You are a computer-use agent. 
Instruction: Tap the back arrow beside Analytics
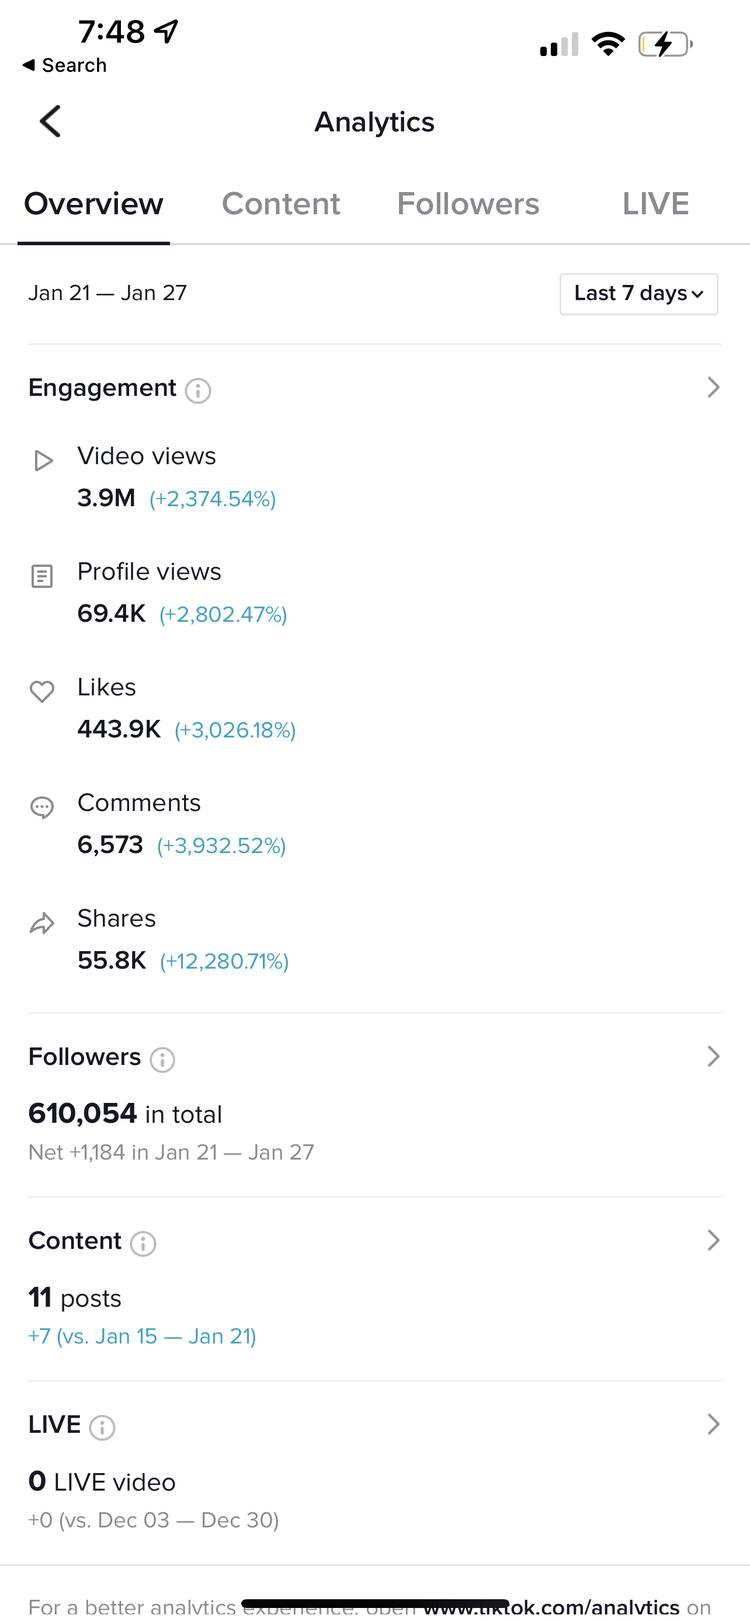[50, 122]
